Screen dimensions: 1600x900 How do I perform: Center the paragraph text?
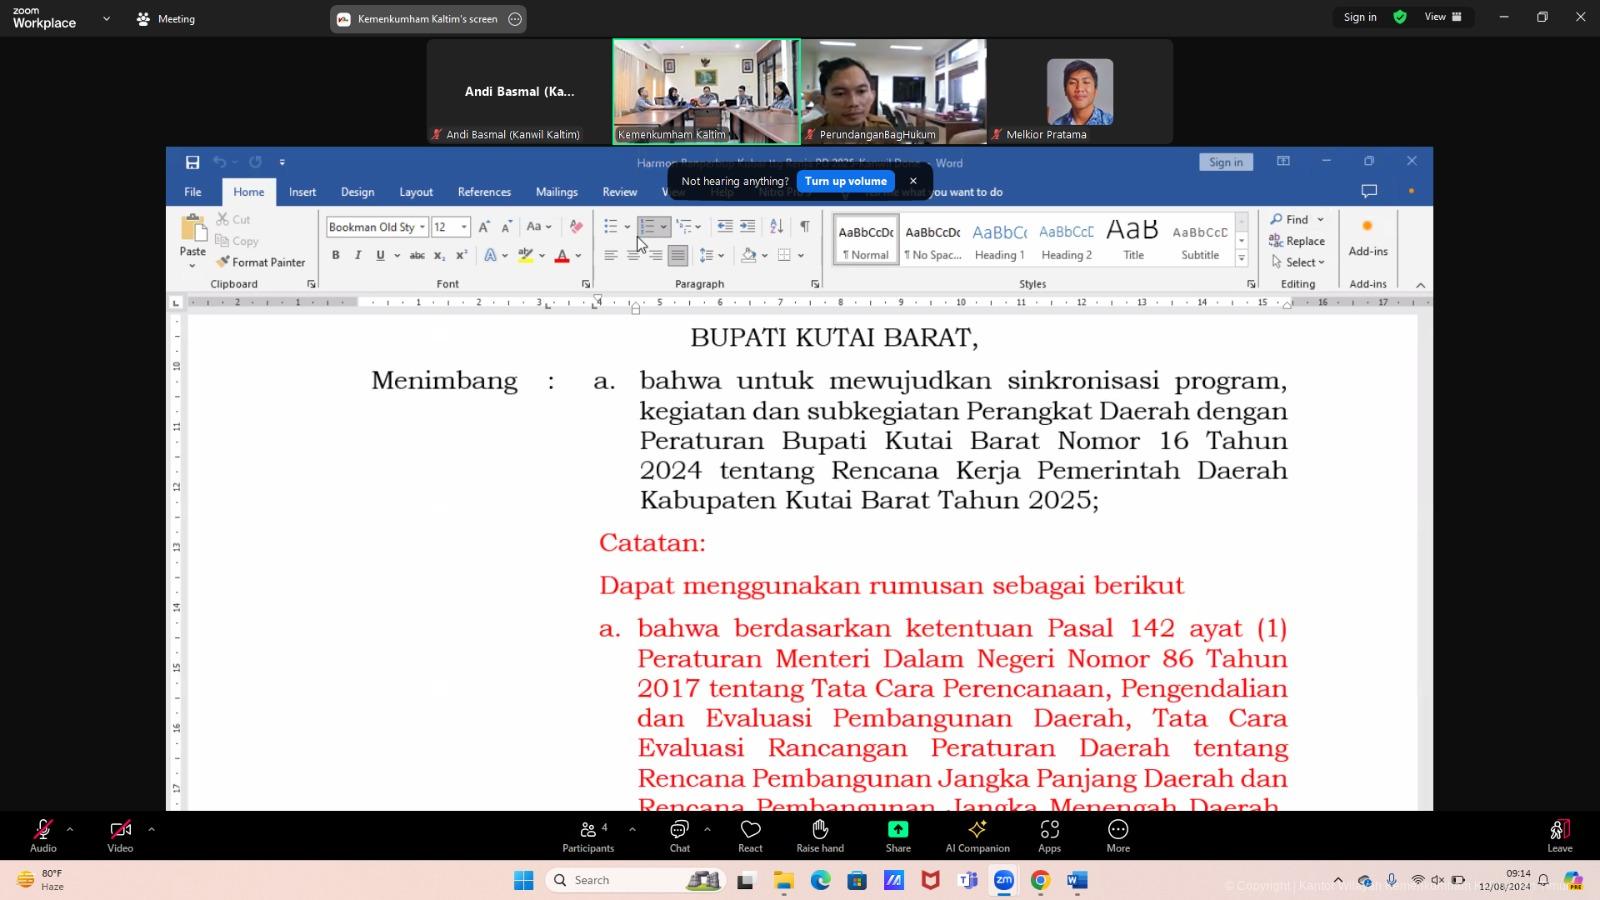[633, 256]
